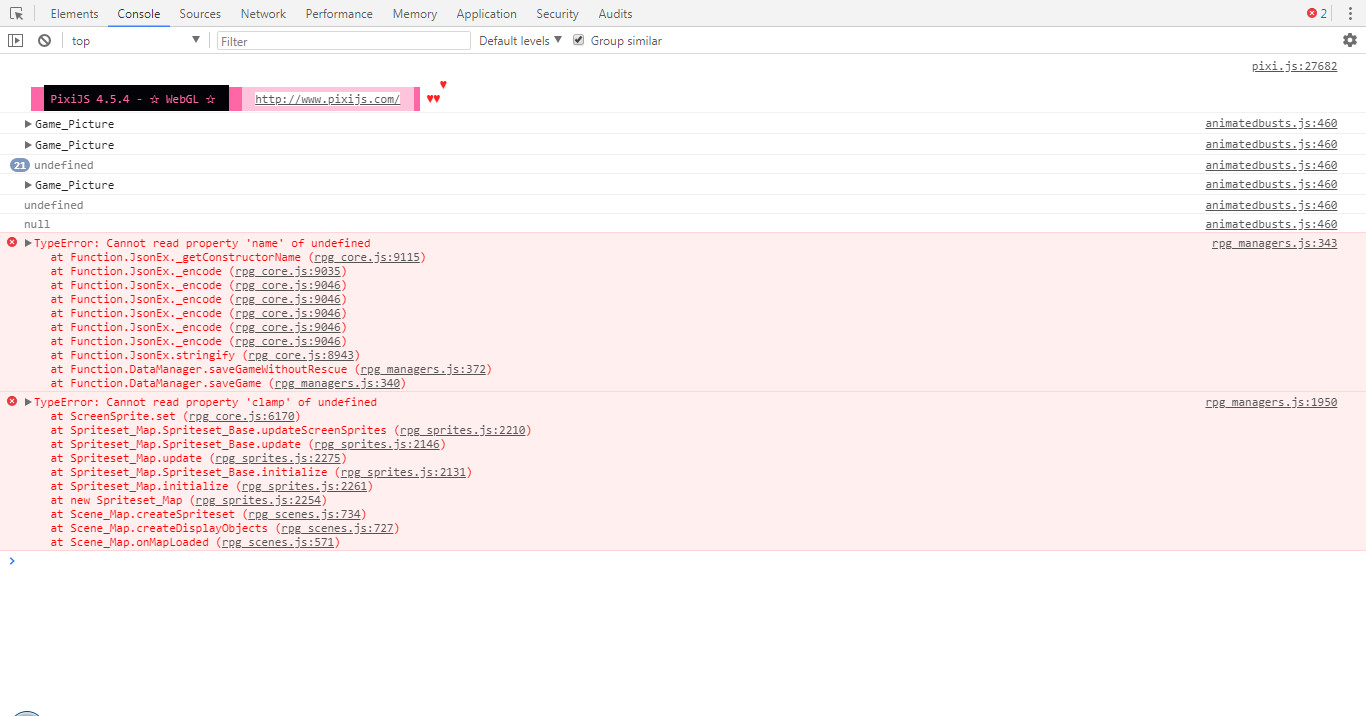The width and height of the screenshot is (1366, 716).
Task: Open console settings gear icon
Action: tap(1350, 40)
